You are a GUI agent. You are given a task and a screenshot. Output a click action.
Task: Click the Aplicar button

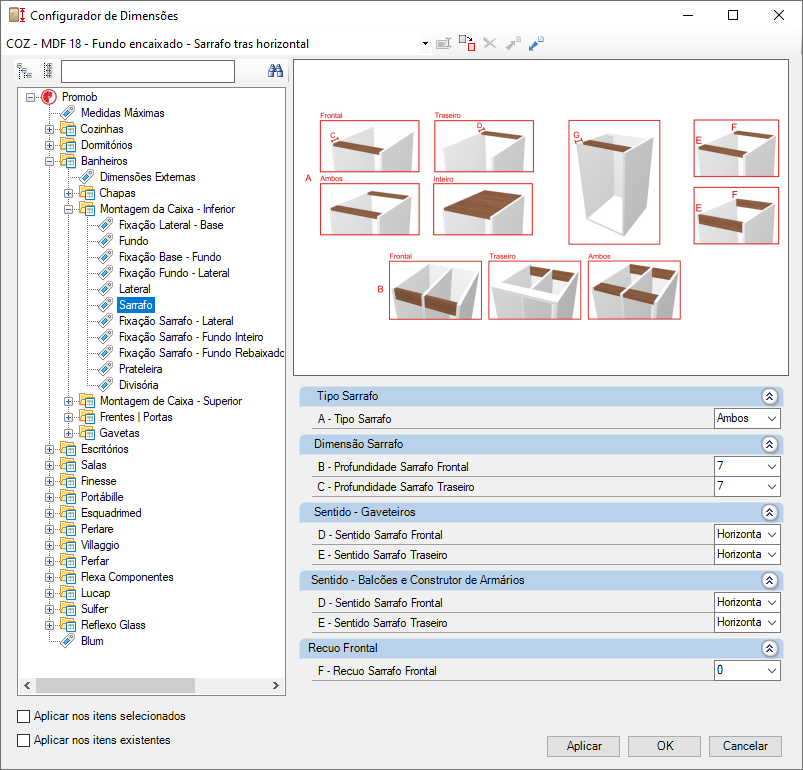583,746
